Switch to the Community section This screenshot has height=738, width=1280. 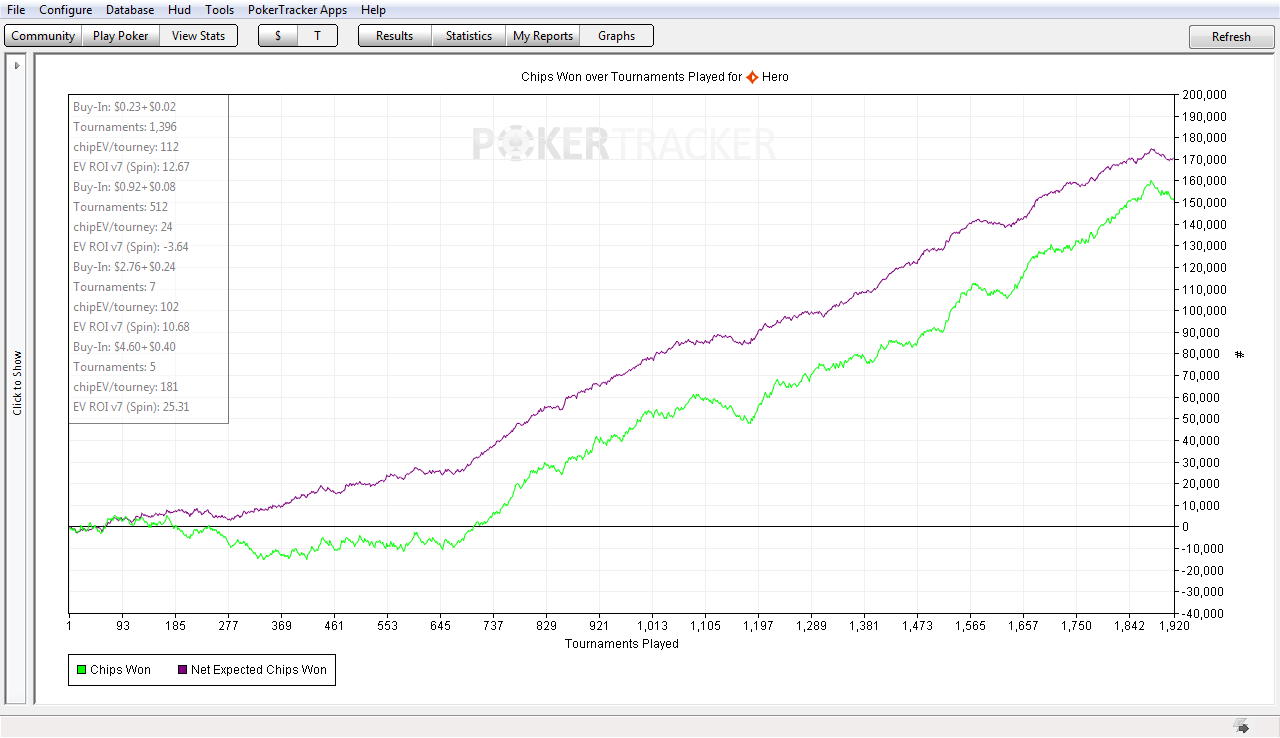(43, 36)
